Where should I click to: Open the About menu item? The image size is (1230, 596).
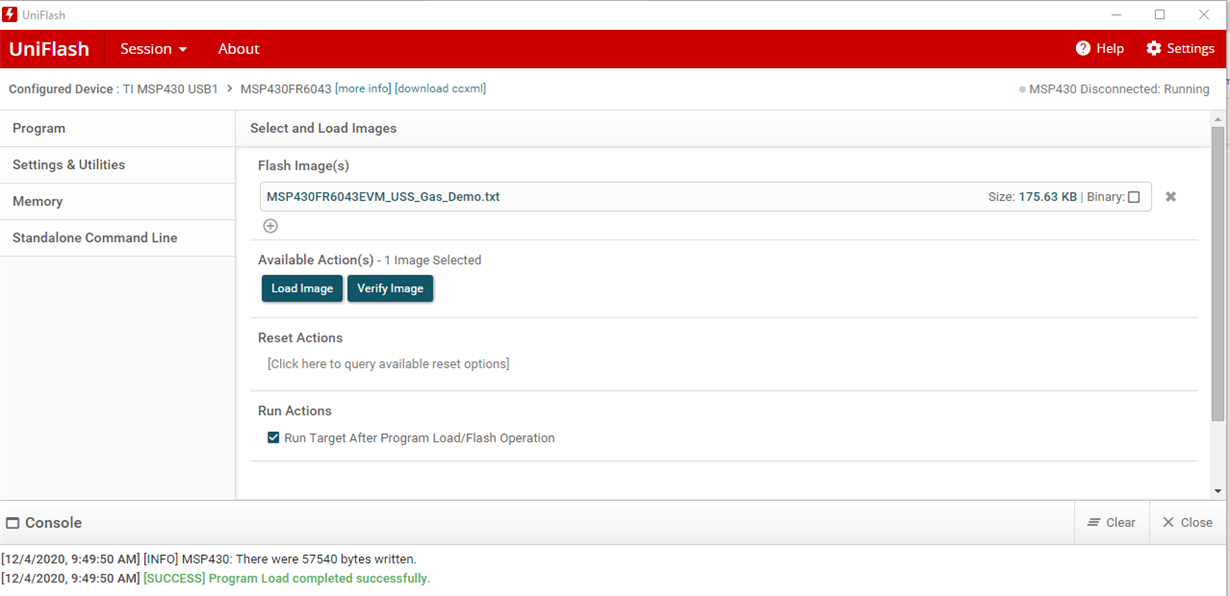[239, 49]
